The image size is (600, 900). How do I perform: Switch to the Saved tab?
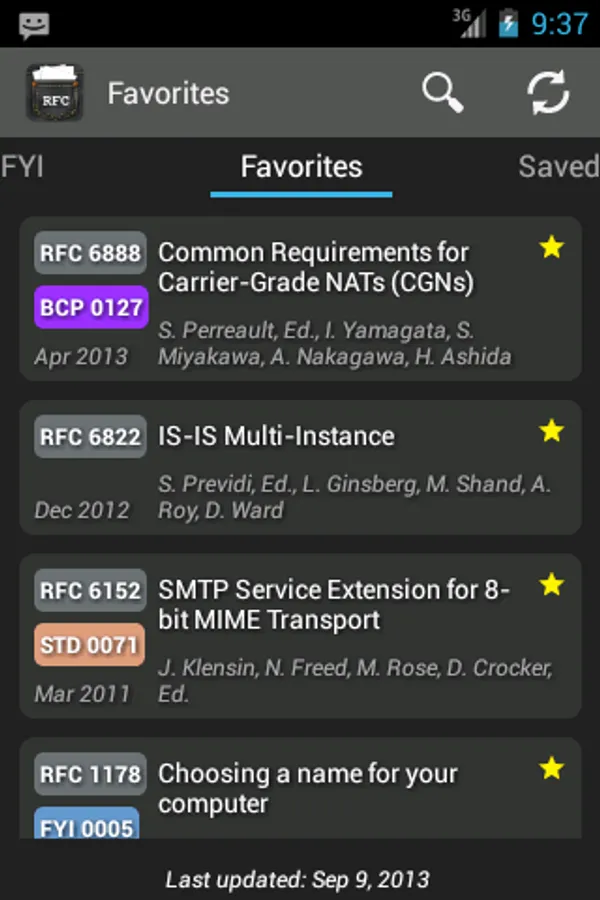pos(557,166)
